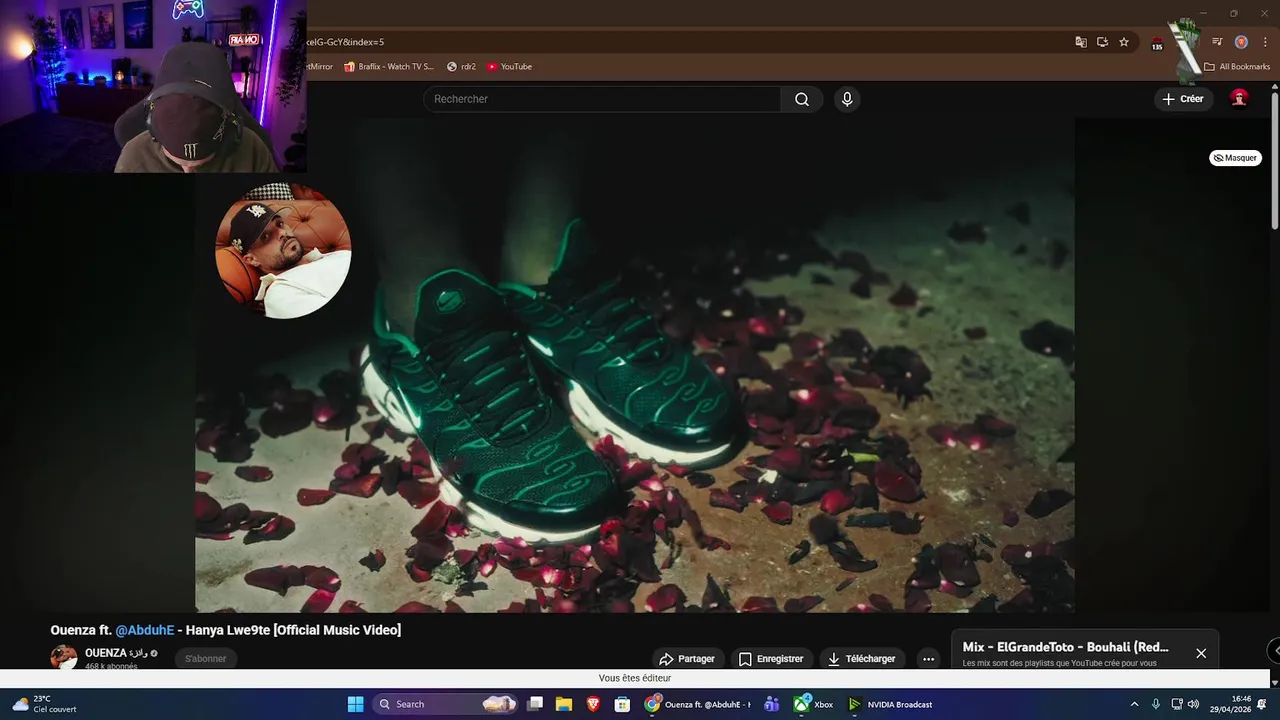Image resolution: width=1280 pixels, height=720 pixels.
Task: Click the video player showing green sneakers
Action: point(635,365)
